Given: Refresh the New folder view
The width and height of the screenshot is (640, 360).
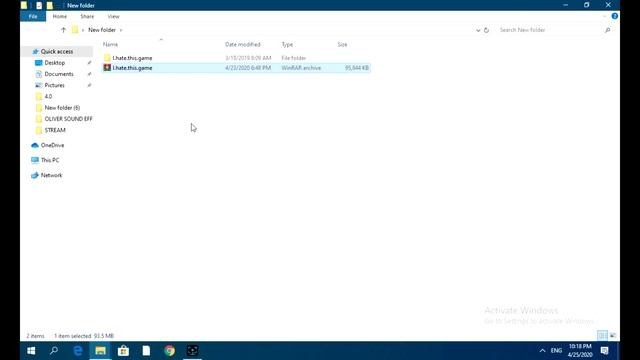Looking at the screenshot, I should click(x=486, y=30).
